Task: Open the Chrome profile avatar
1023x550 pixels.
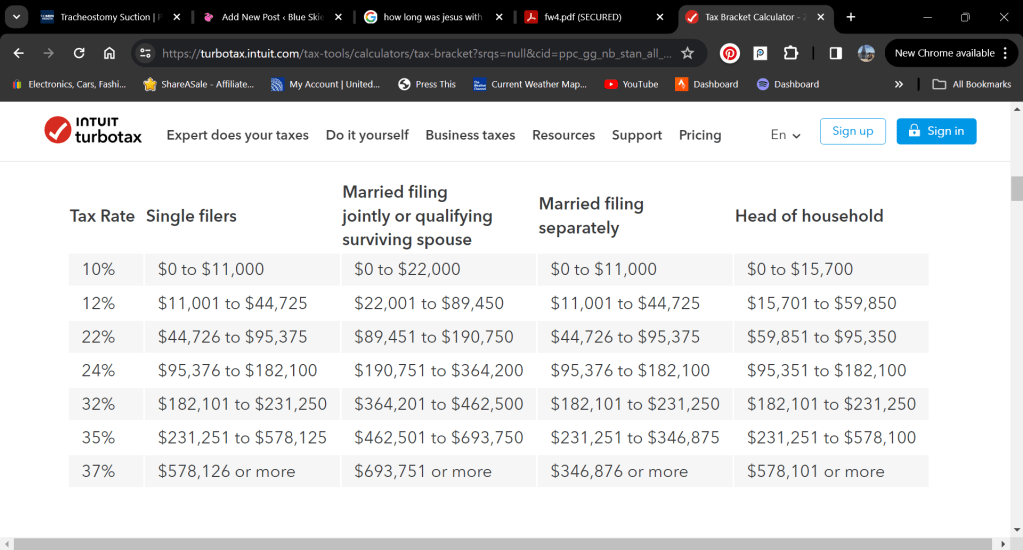Action: pyautogui.click(x=866, y=53)
